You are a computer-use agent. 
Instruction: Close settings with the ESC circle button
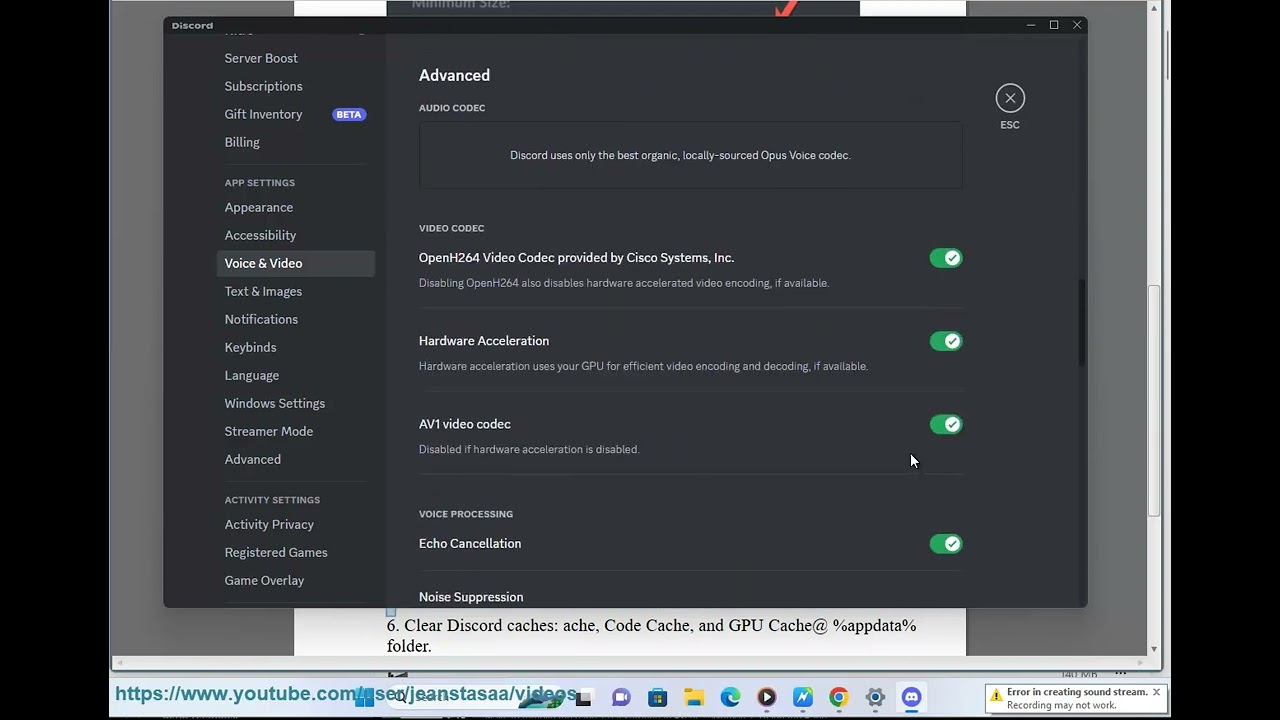pyautogui.click(x=1010, y=98)
